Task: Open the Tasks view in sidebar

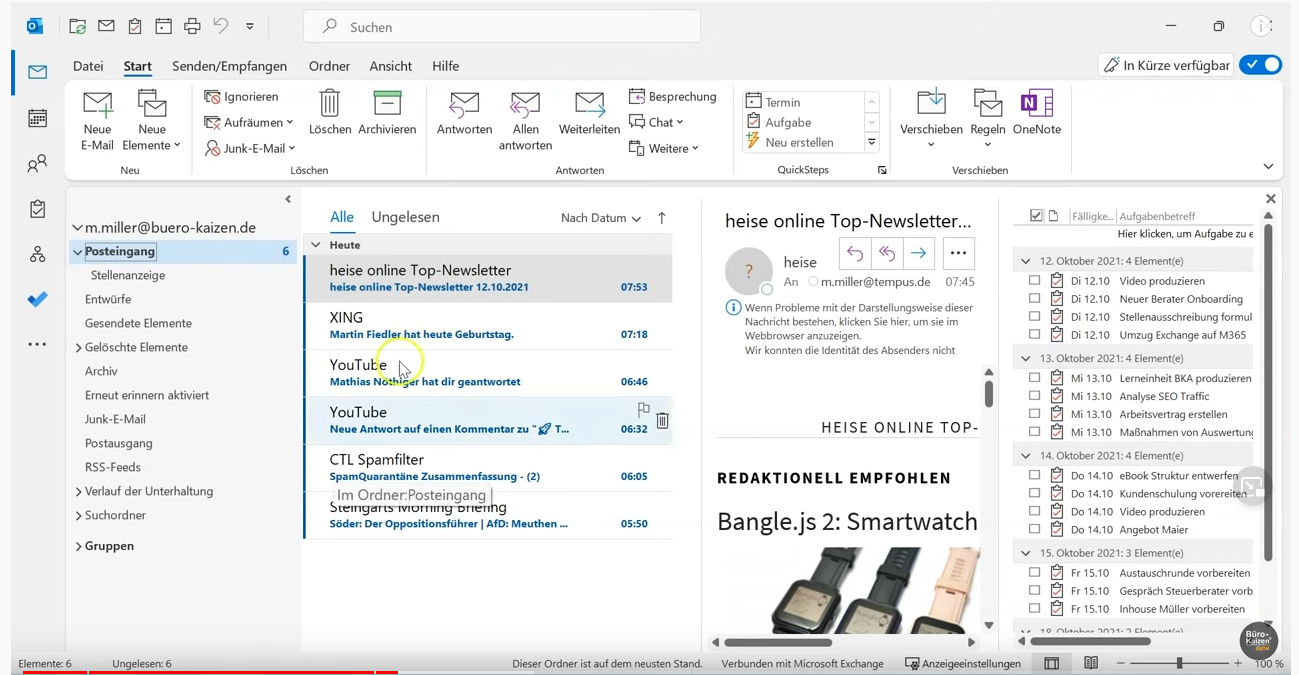Action: click(38, 209)
